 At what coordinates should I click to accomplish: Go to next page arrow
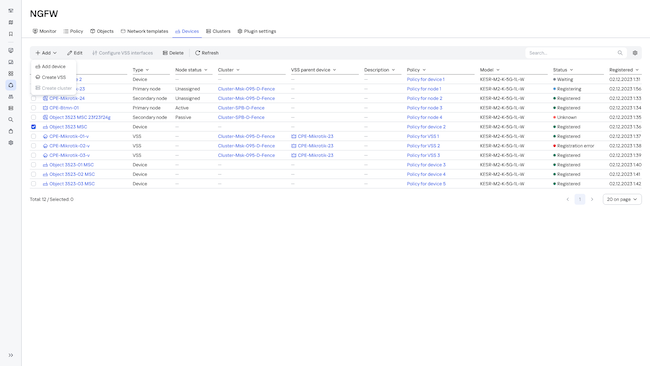click(592, 199)
